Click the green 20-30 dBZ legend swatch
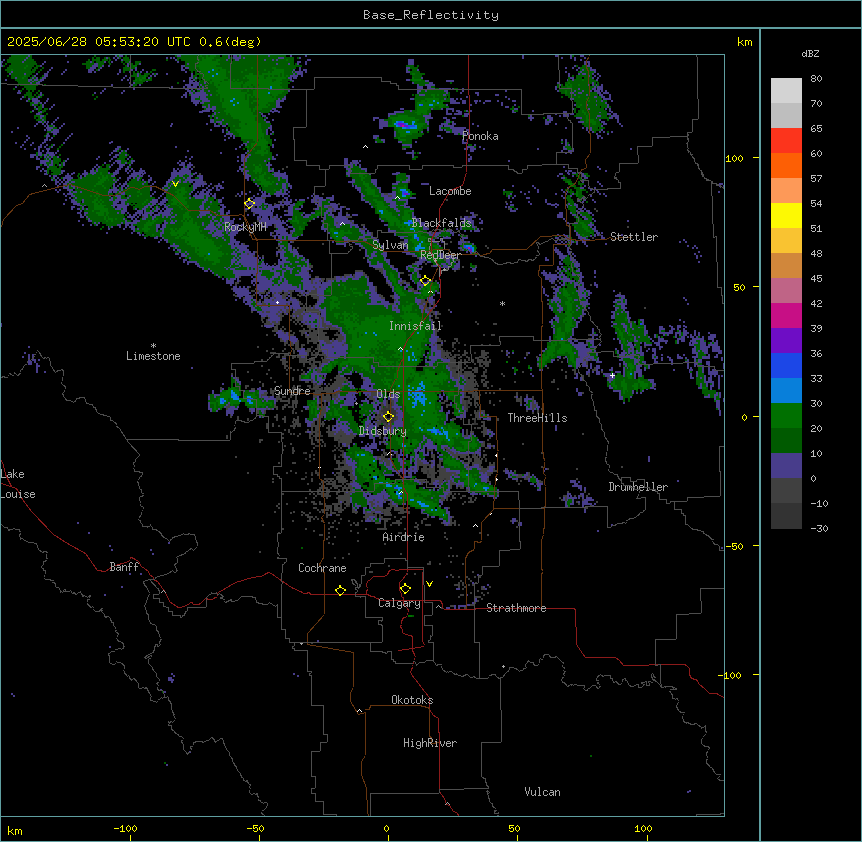This screenshot has height=842, width=862. tap(786, 416)
